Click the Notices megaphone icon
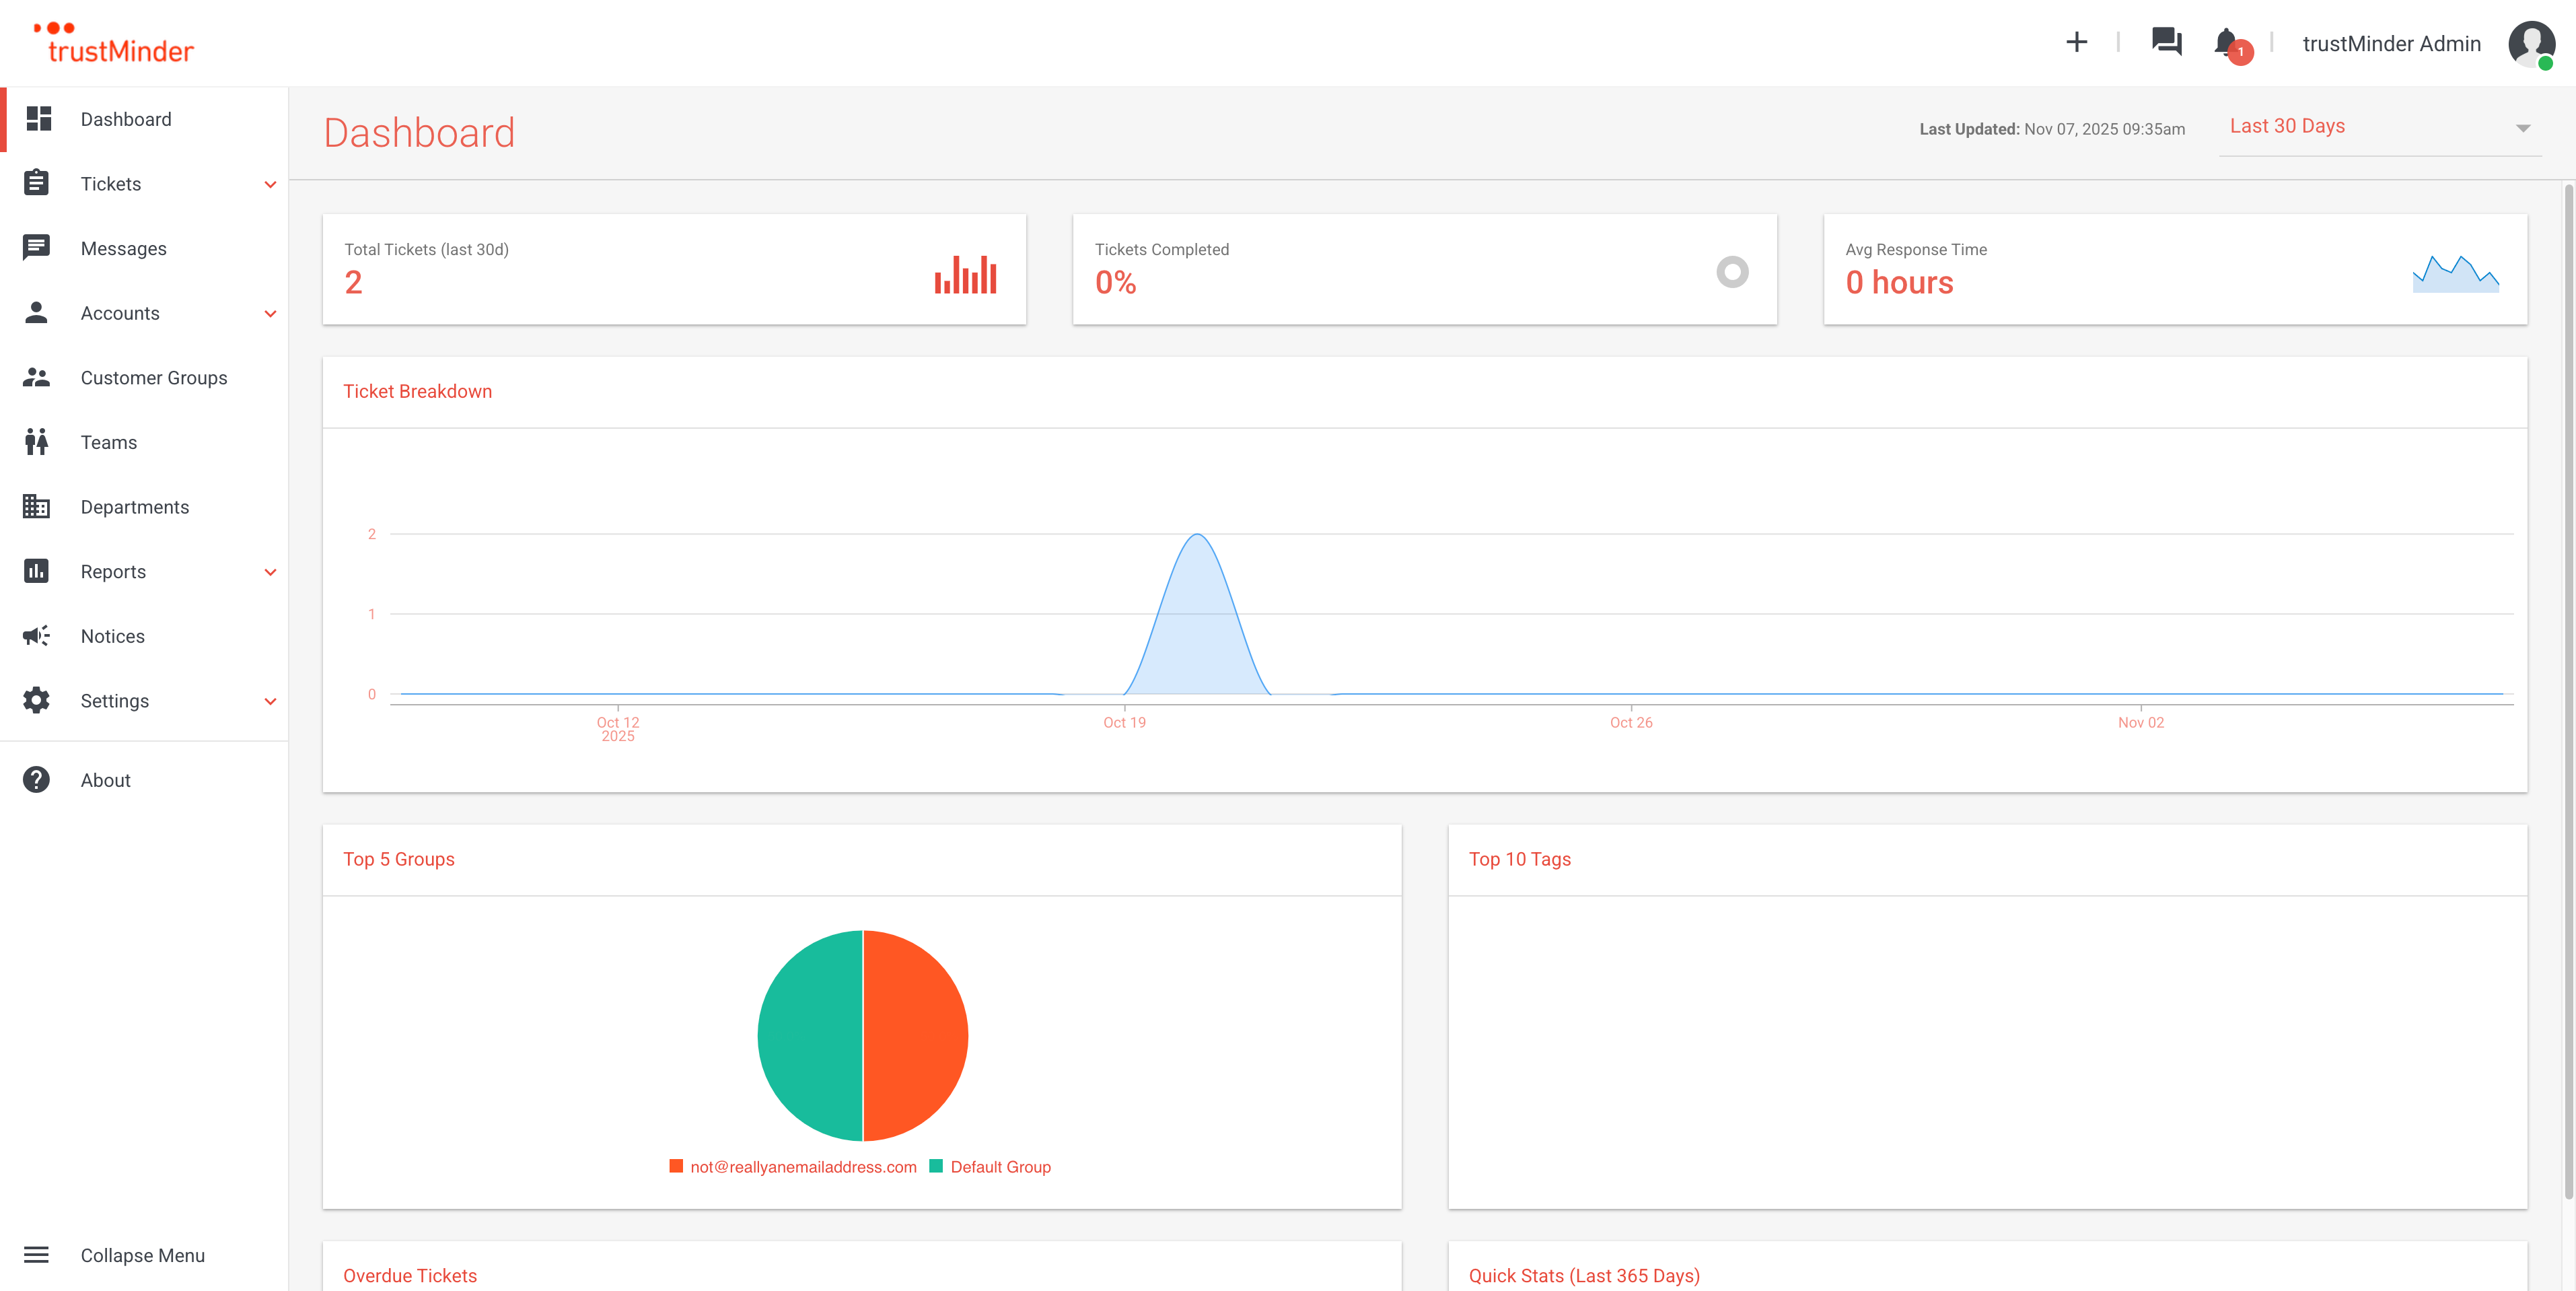Screen dimensions: 2576x1291 (37, 636)
